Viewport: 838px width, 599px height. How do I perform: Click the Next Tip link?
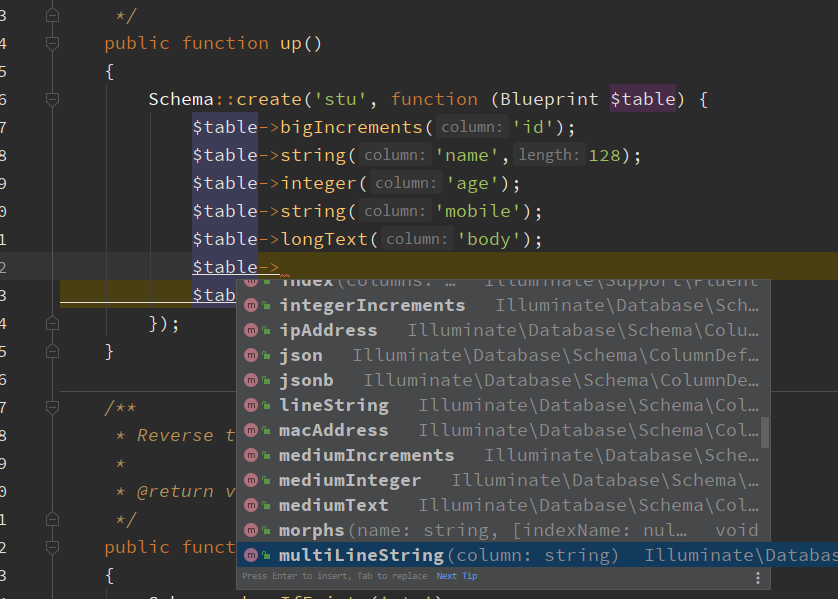coord(457,576)
